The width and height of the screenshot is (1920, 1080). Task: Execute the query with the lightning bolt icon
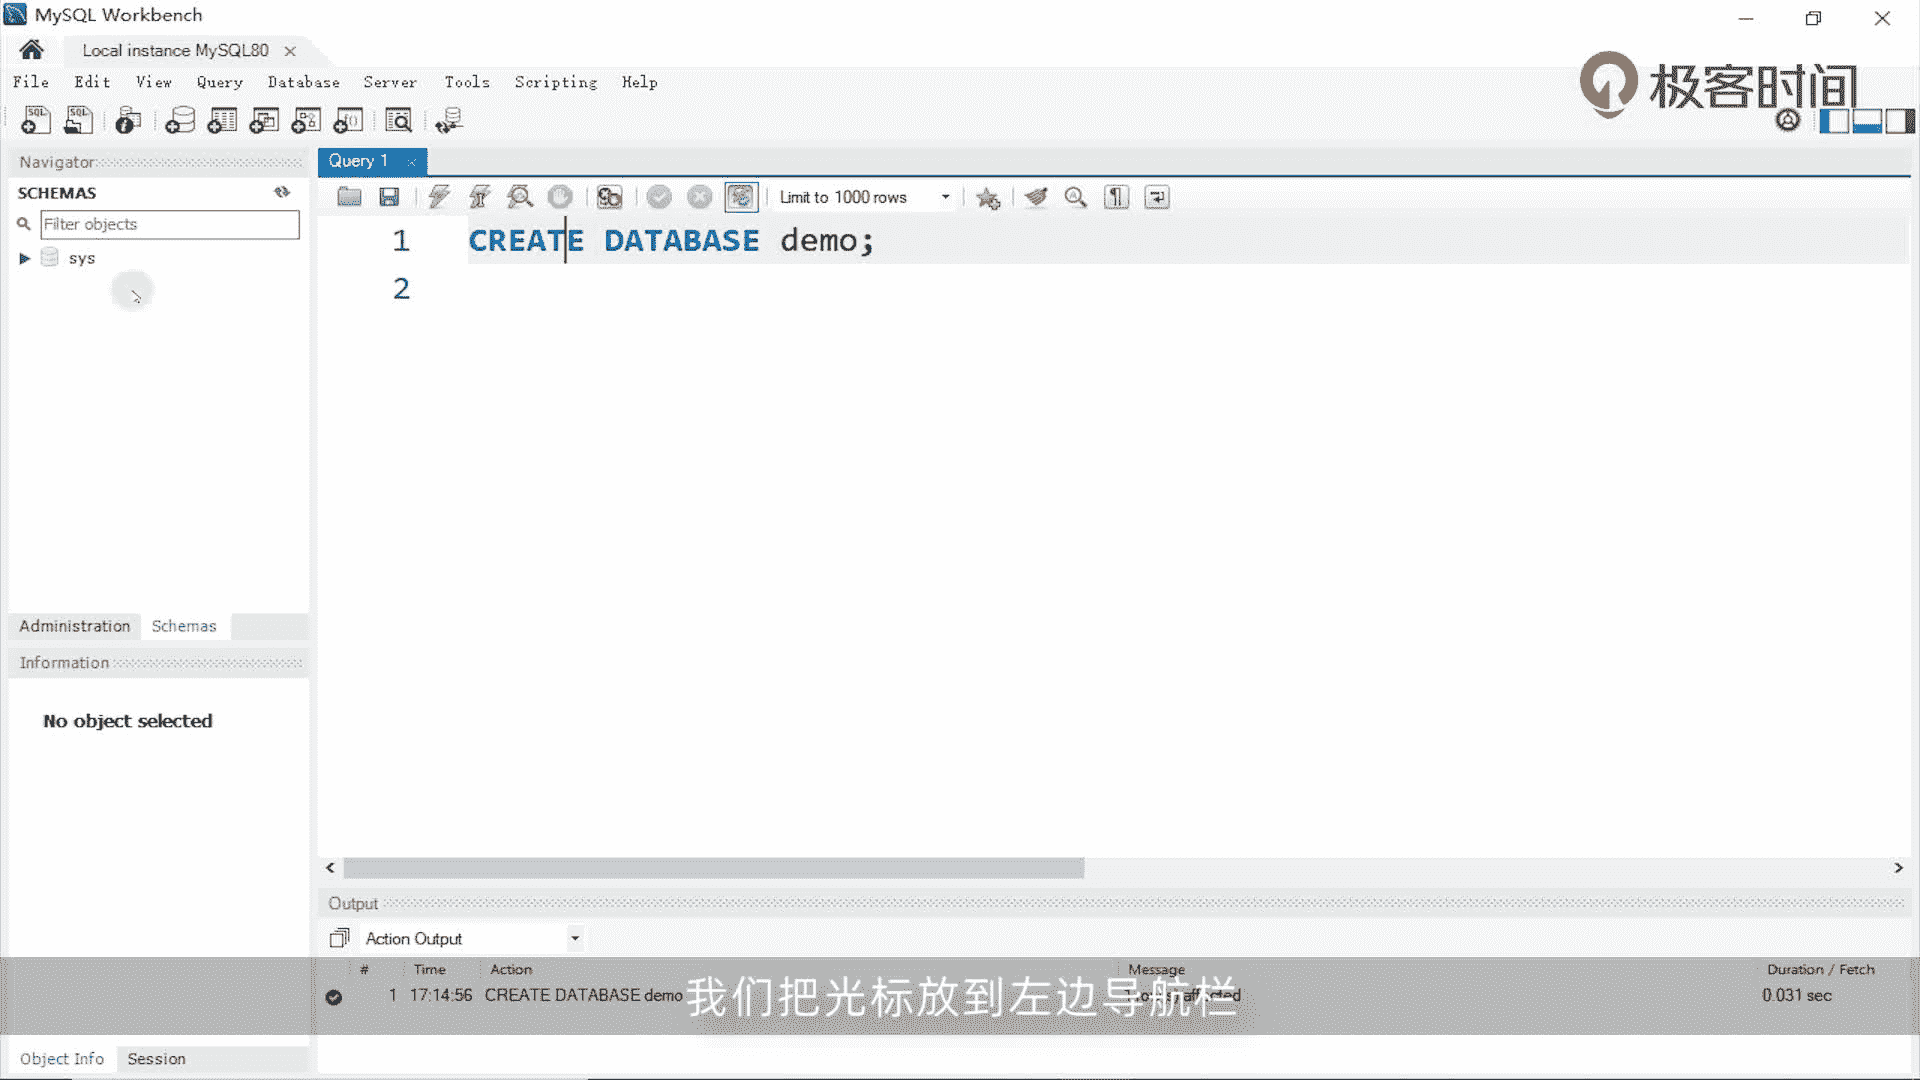[x=439, y=197]
